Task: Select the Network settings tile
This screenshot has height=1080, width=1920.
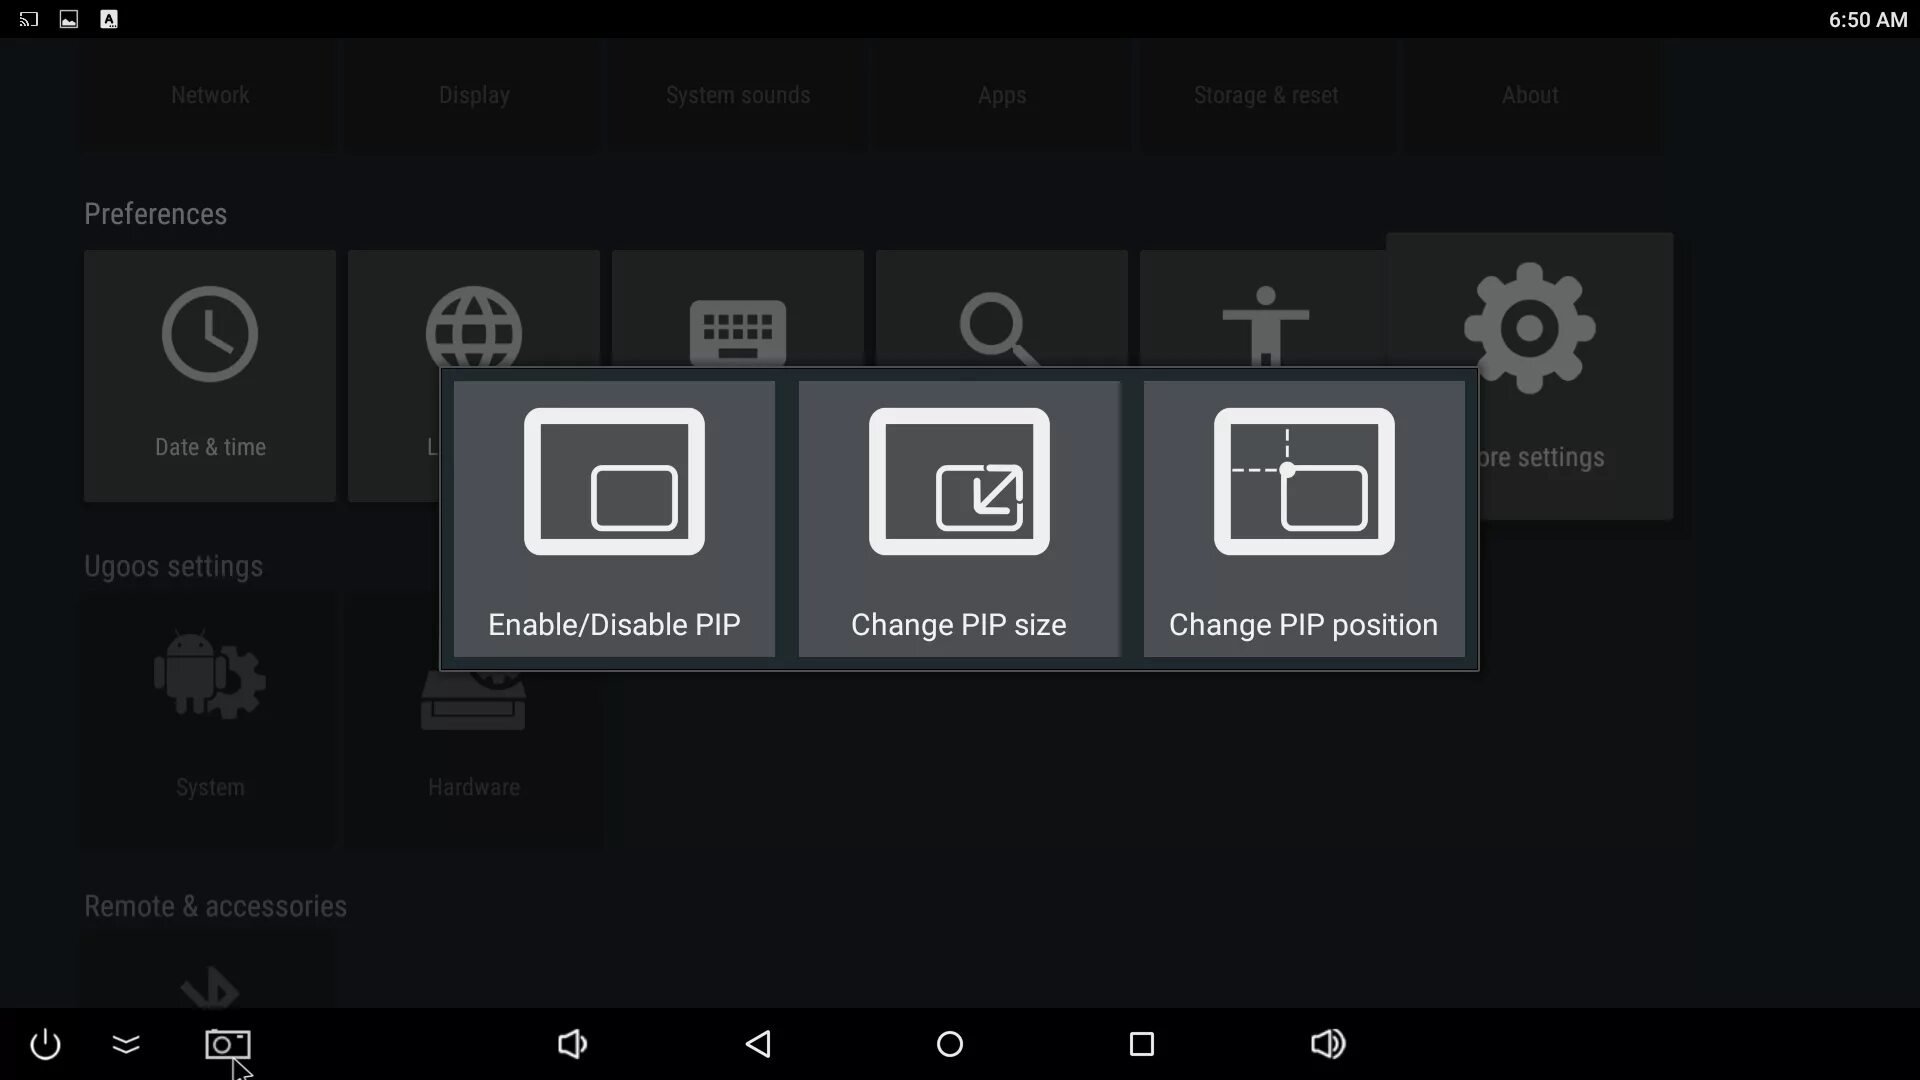Action: click(x=210, y=96)
